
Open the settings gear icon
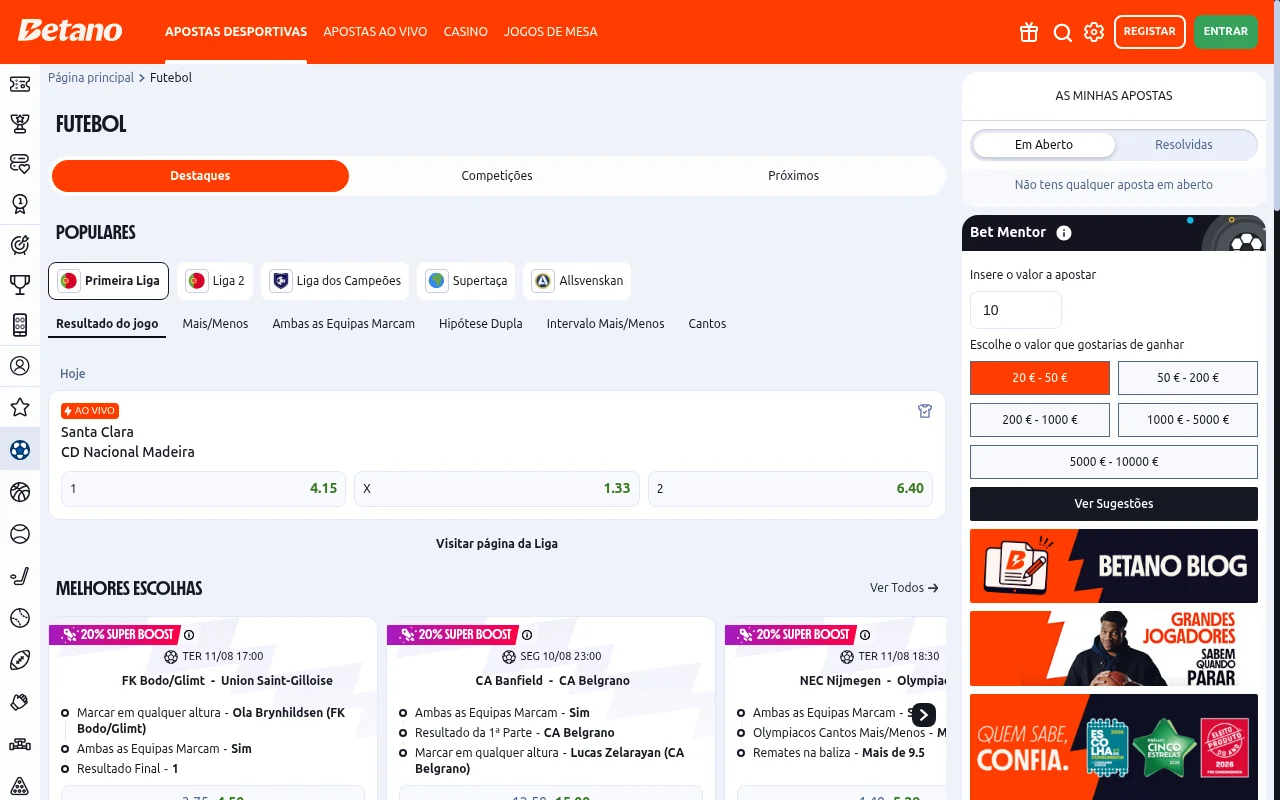click(x=1094, y=32)
